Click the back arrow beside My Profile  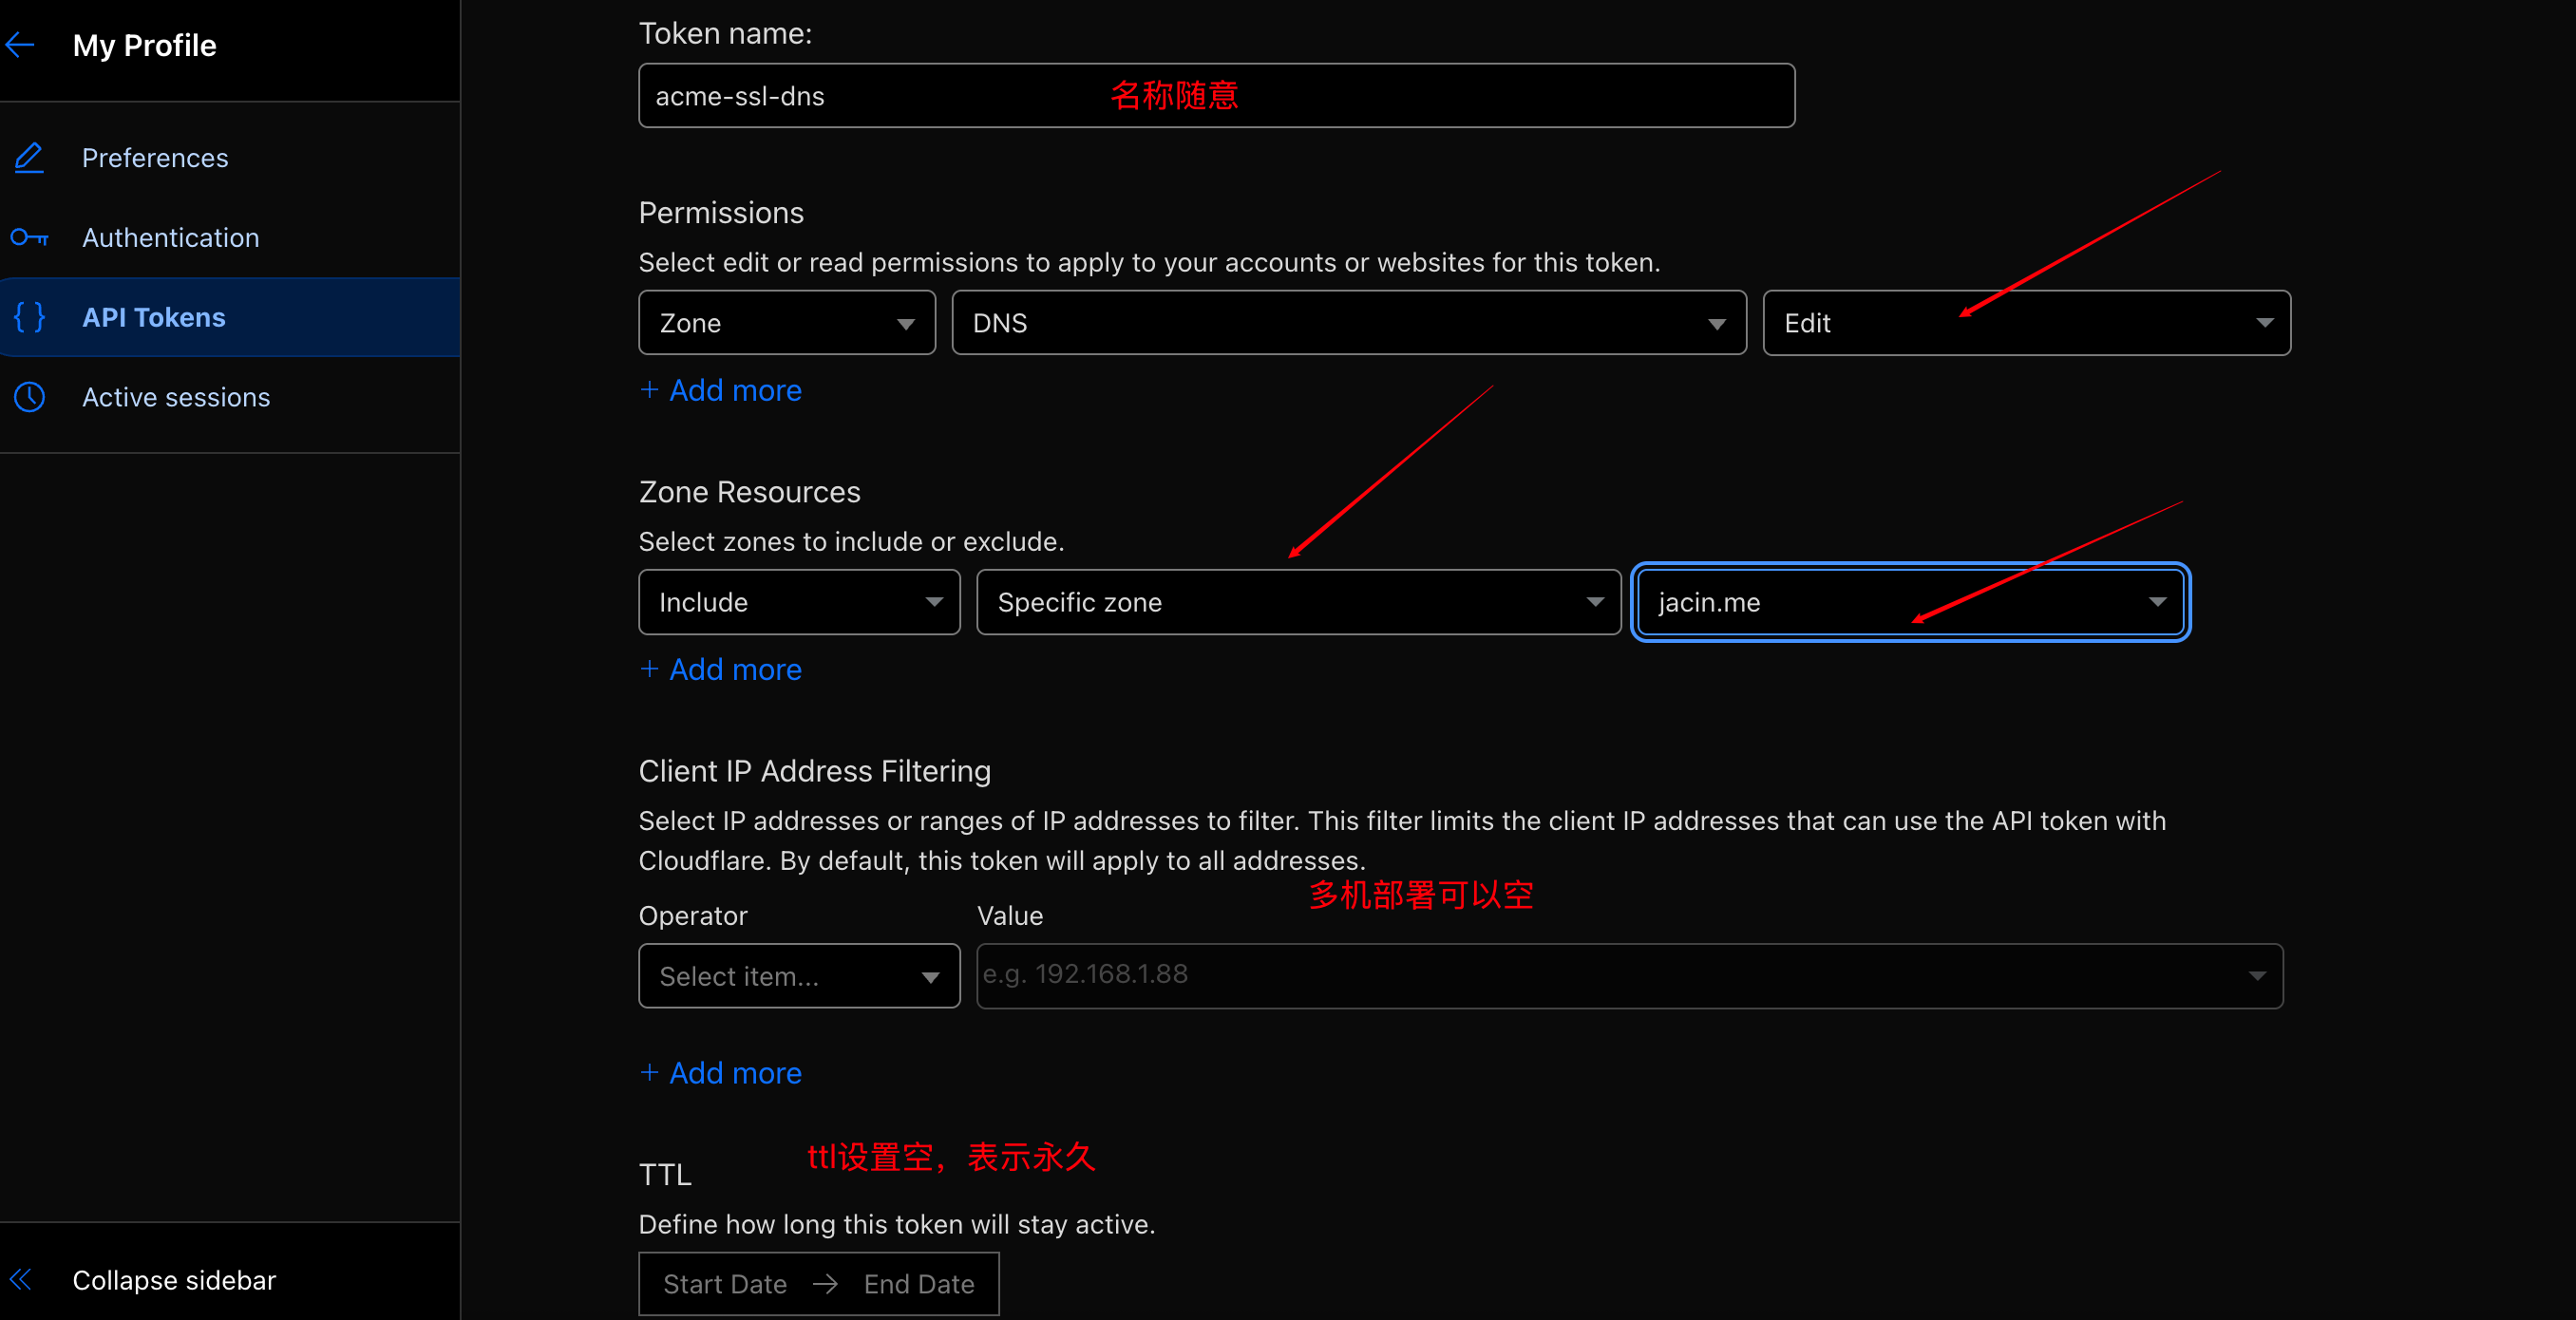click(x=20, y=45)
